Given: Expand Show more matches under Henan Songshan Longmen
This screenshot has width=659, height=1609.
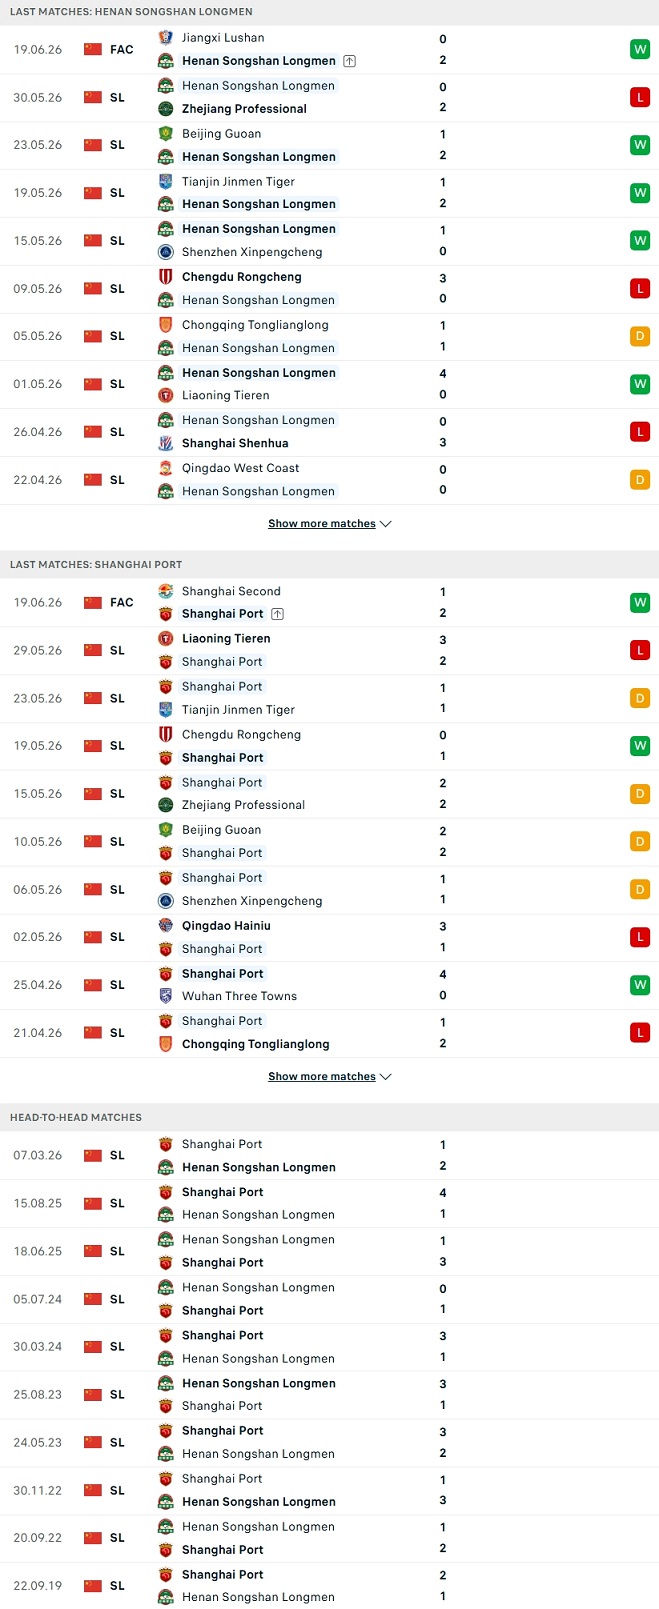Looking at the screenshot, I should (329, 524).
